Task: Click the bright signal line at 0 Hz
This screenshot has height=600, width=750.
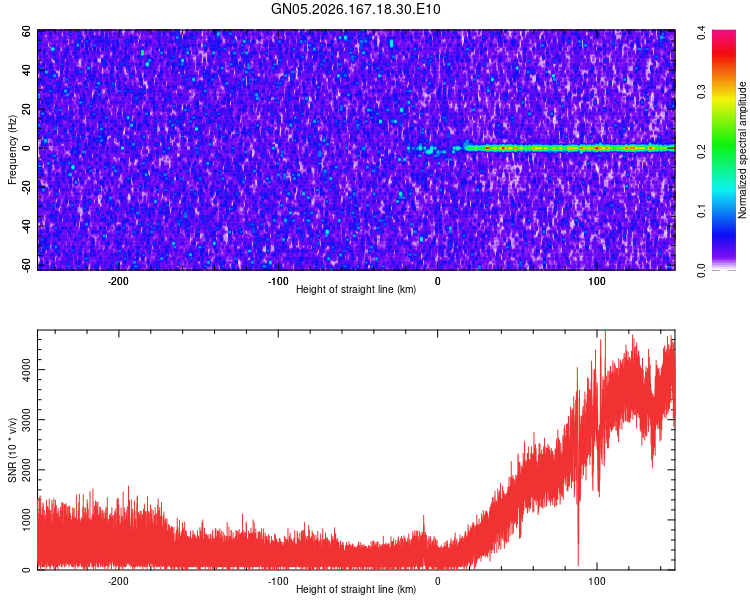Action: 569,148
